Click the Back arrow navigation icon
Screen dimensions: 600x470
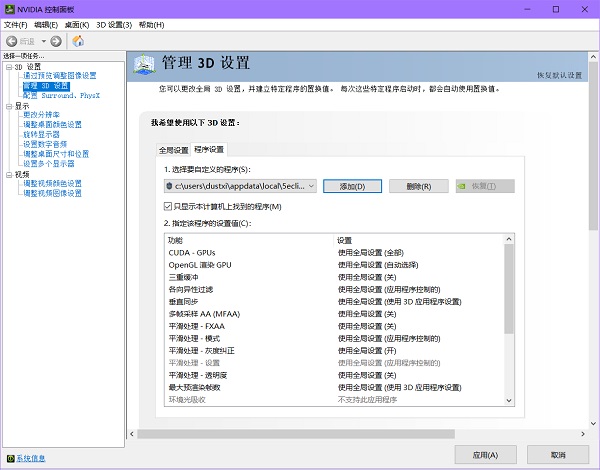click(12, 41)
